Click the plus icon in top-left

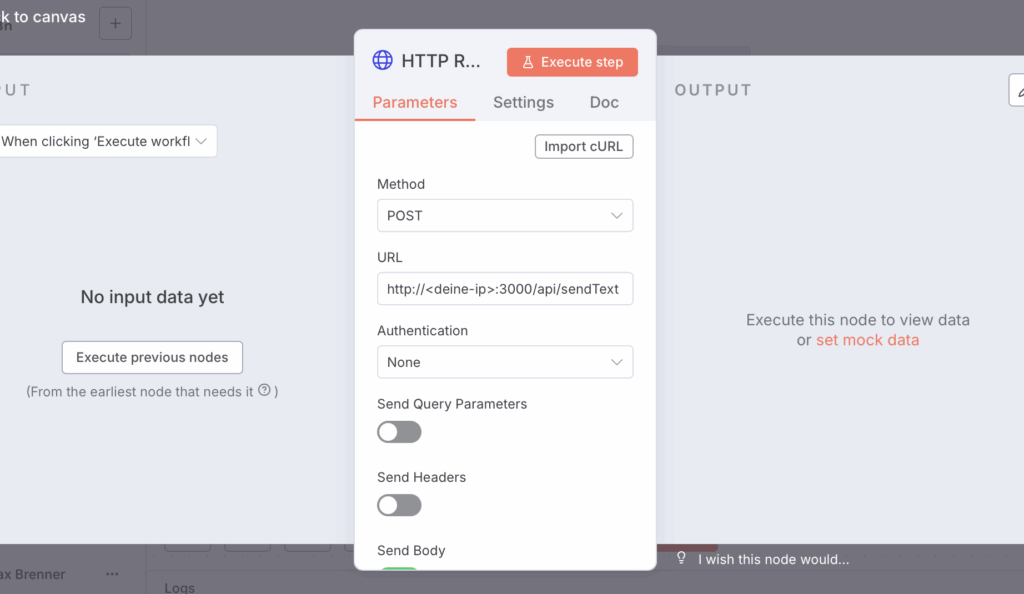pyautogui.click(x=116, y=23)
